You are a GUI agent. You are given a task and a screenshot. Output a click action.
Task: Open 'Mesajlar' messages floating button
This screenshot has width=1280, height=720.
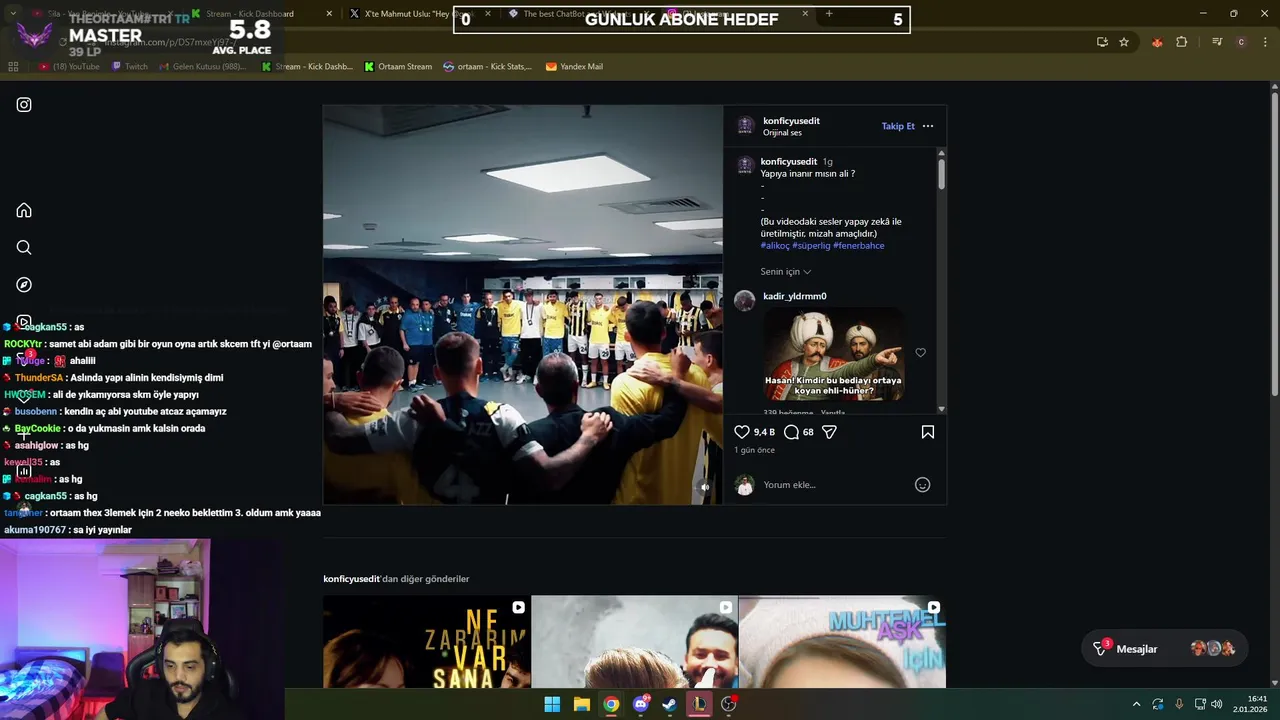click(1165, 649)
